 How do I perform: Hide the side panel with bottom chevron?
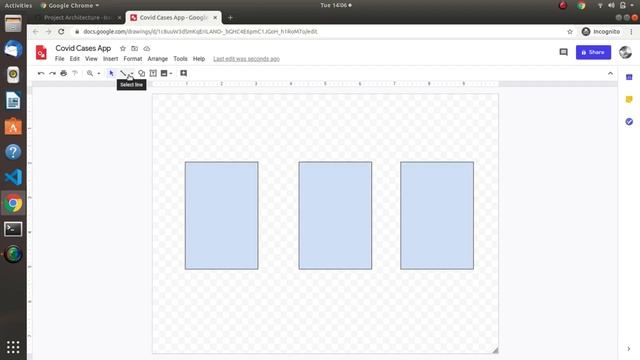[x=629, y=349]
